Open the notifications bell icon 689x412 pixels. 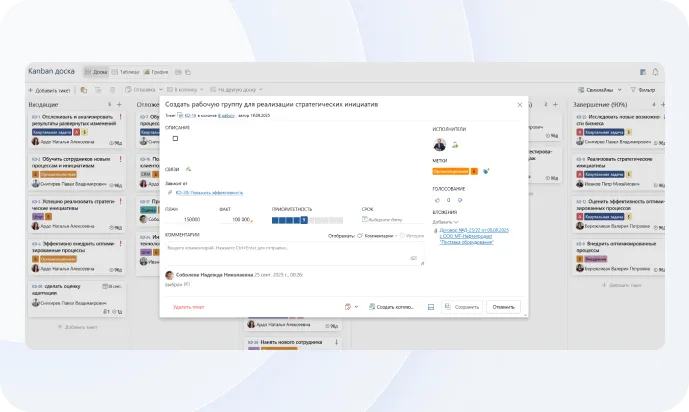click(656, 72)
